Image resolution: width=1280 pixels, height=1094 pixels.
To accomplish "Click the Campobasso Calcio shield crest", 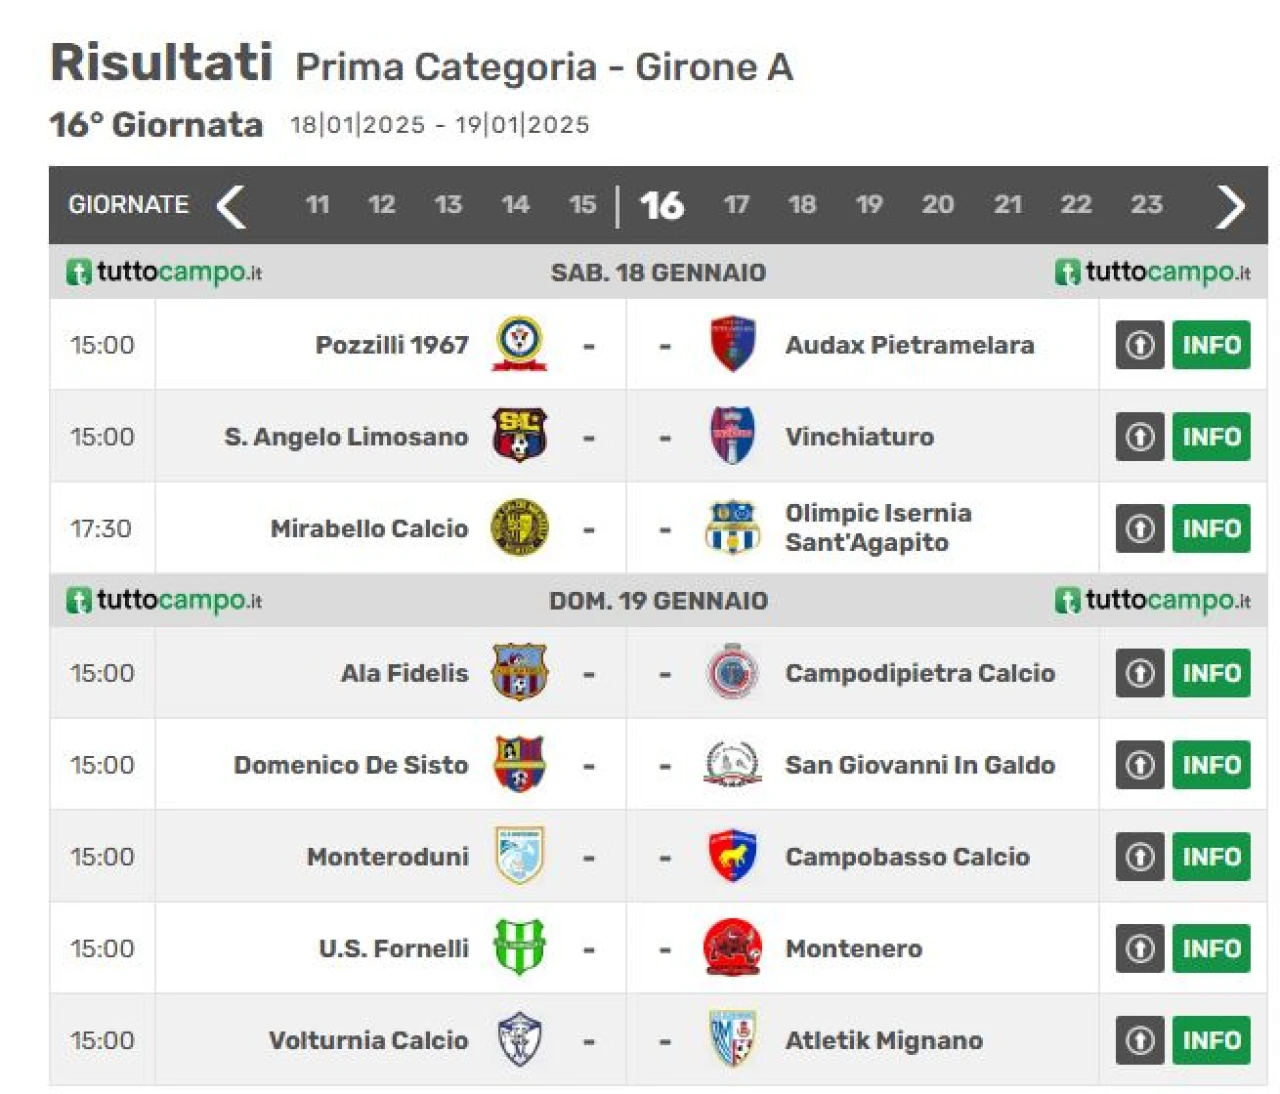I will 732,856.
